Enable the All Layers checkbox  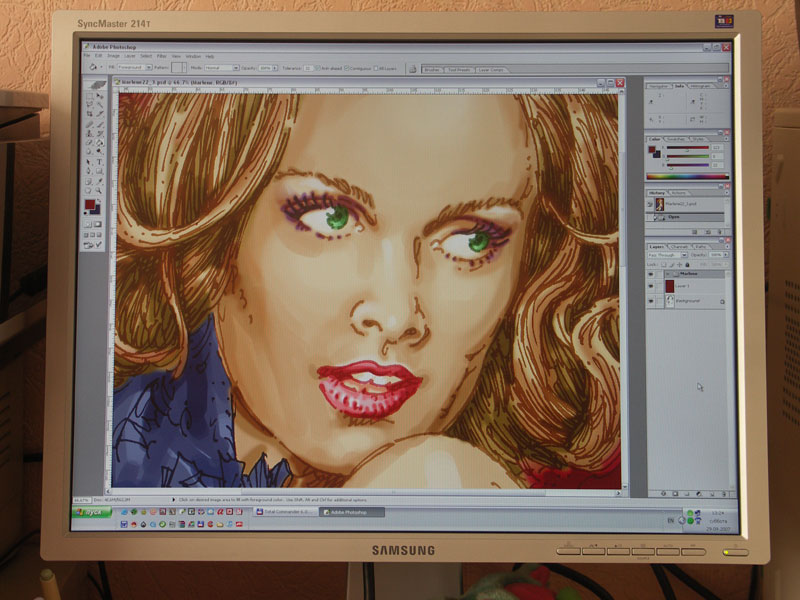376,68
